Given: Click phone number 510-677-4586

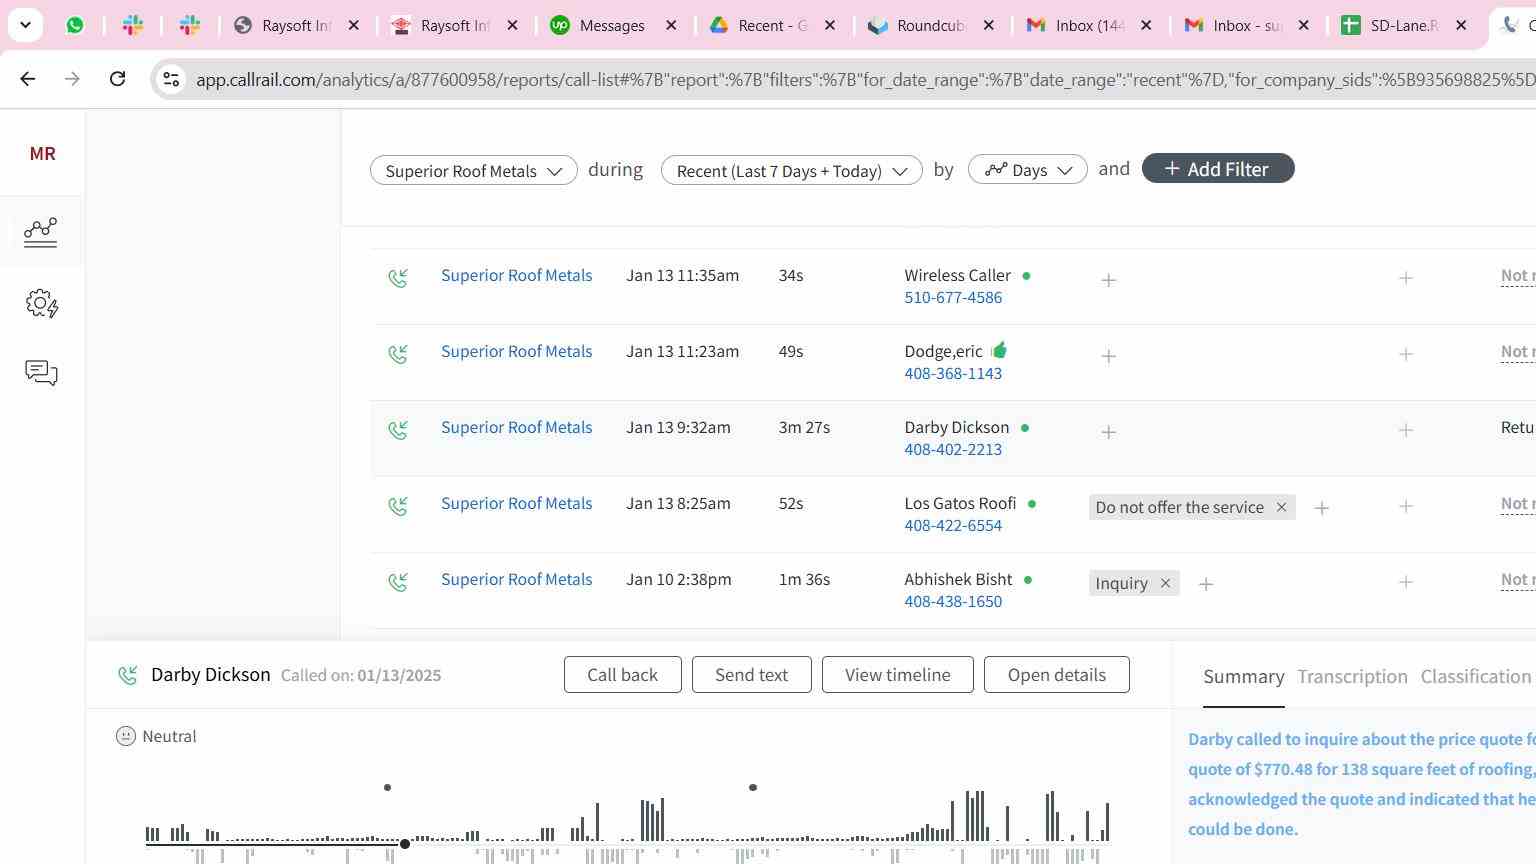Looking at the screenshot, I should (x=953, y=297).
